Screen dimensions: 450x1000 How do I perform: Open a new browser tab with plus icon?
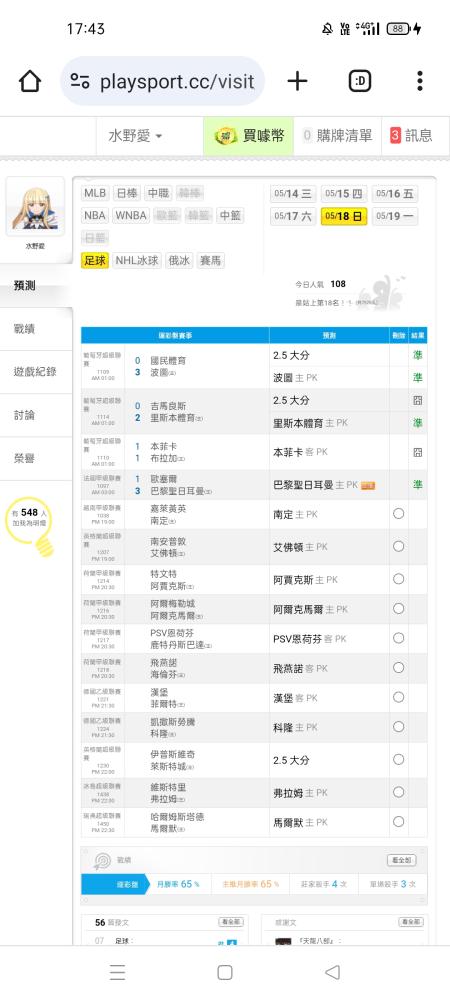pos(297,81)
